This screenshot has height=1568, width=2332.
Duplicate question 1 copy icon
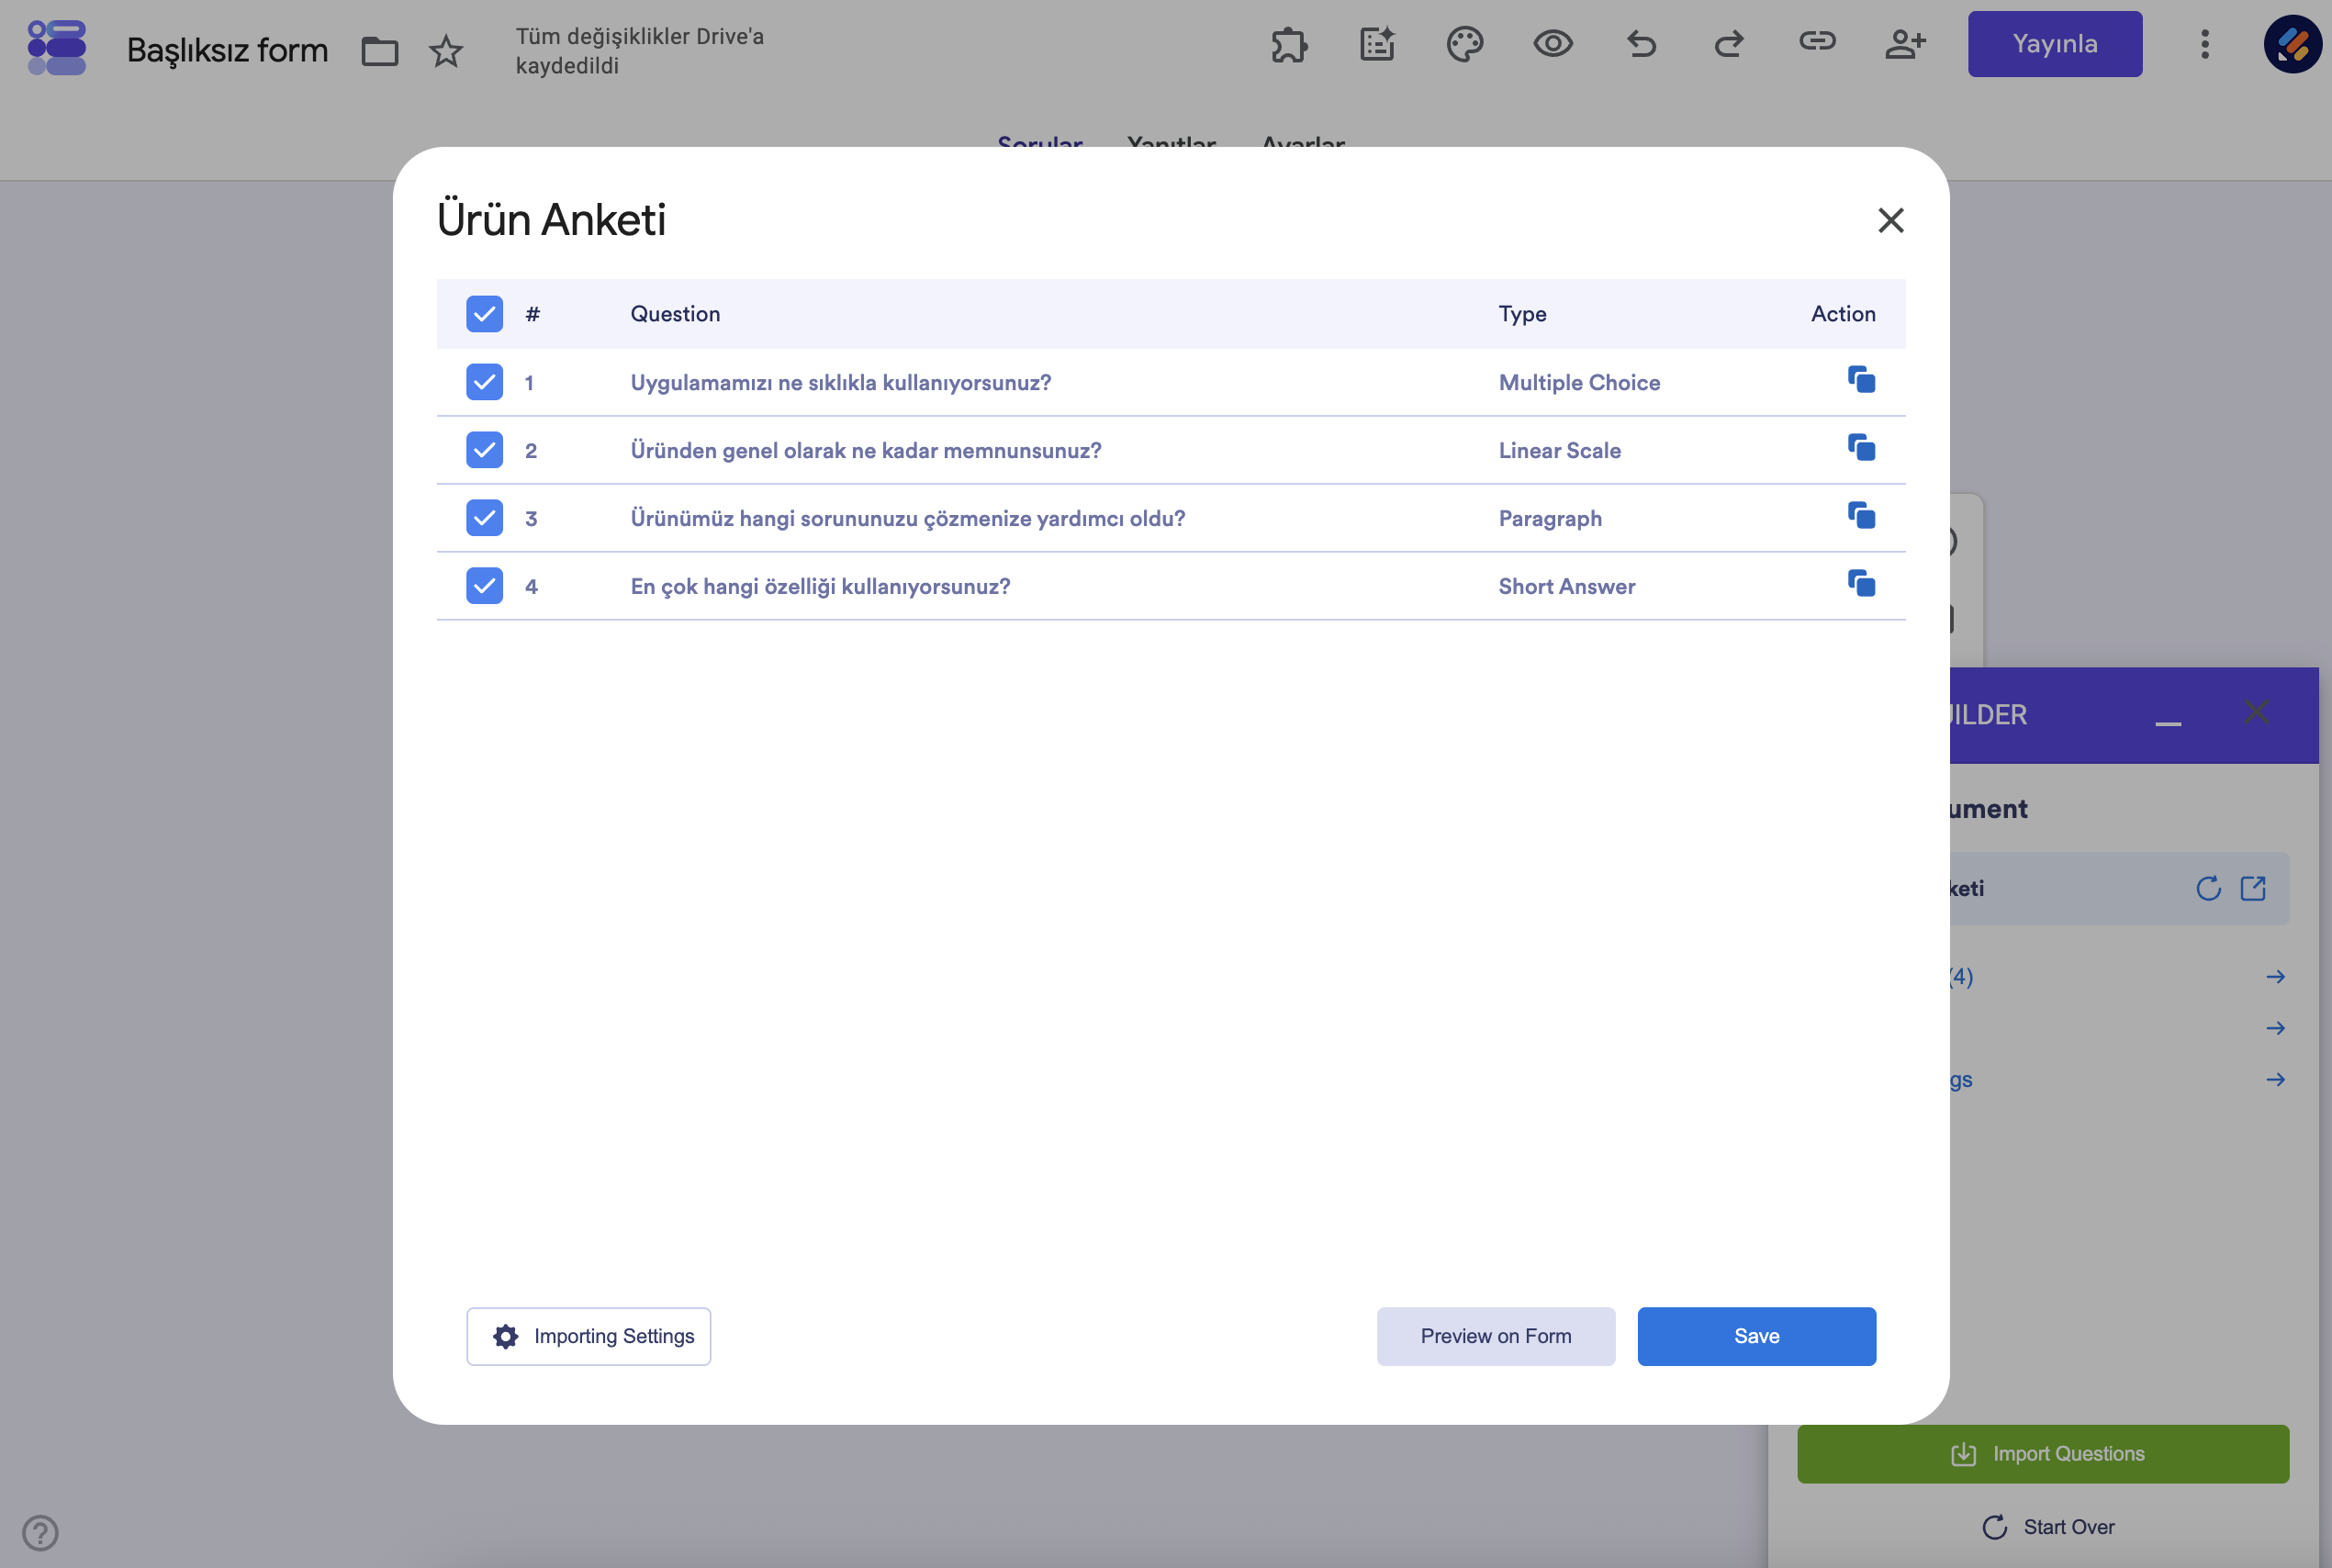(x=1861, y=380)
